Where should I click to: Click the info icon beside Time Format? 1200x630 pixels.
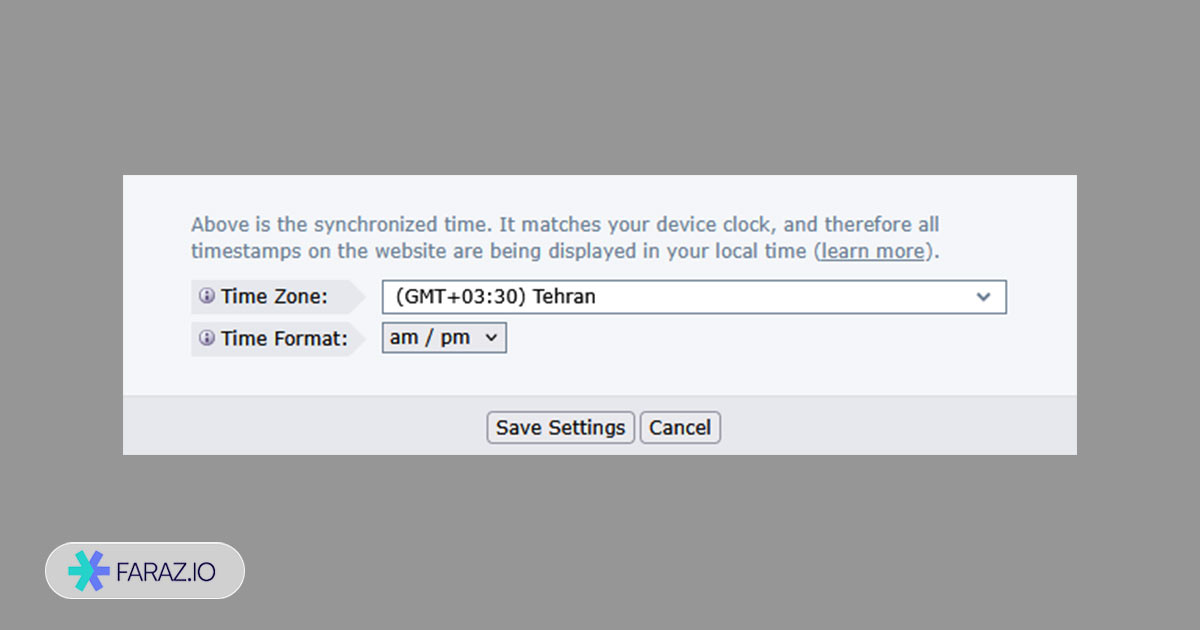(206, 339)
